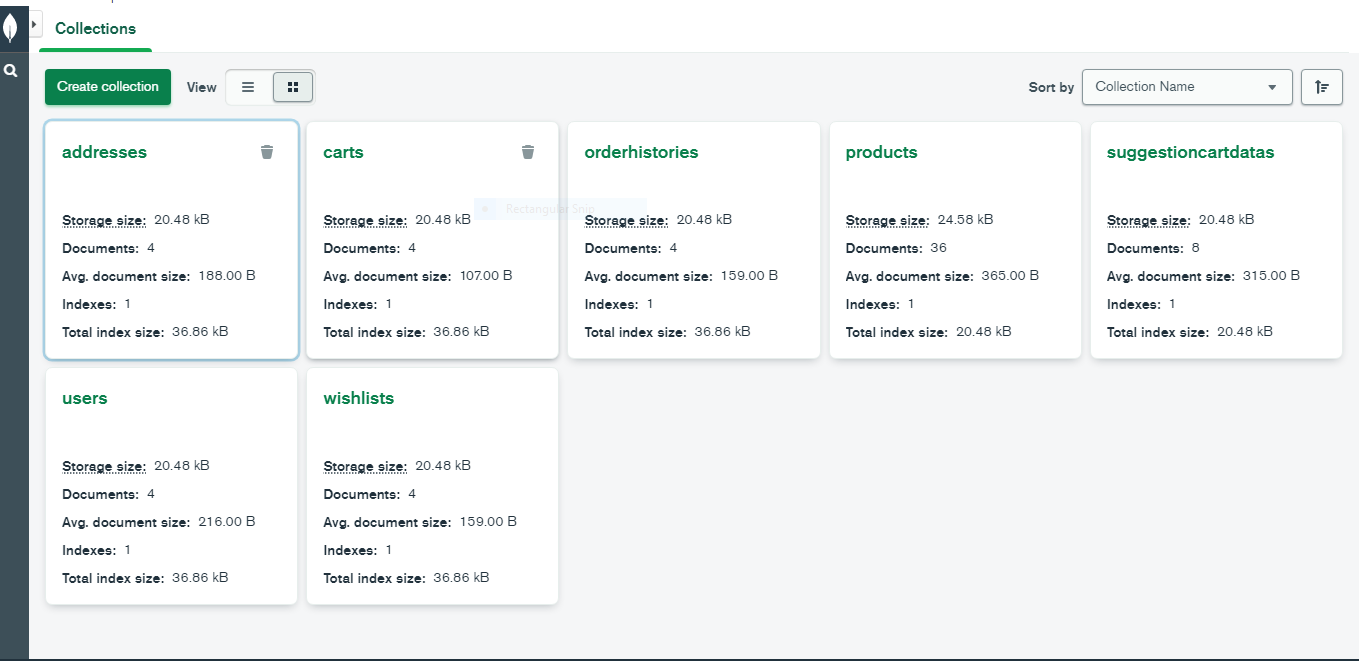Switch to list view
The width and height of the screenshot is (1359, 661).
pos(248,87)
